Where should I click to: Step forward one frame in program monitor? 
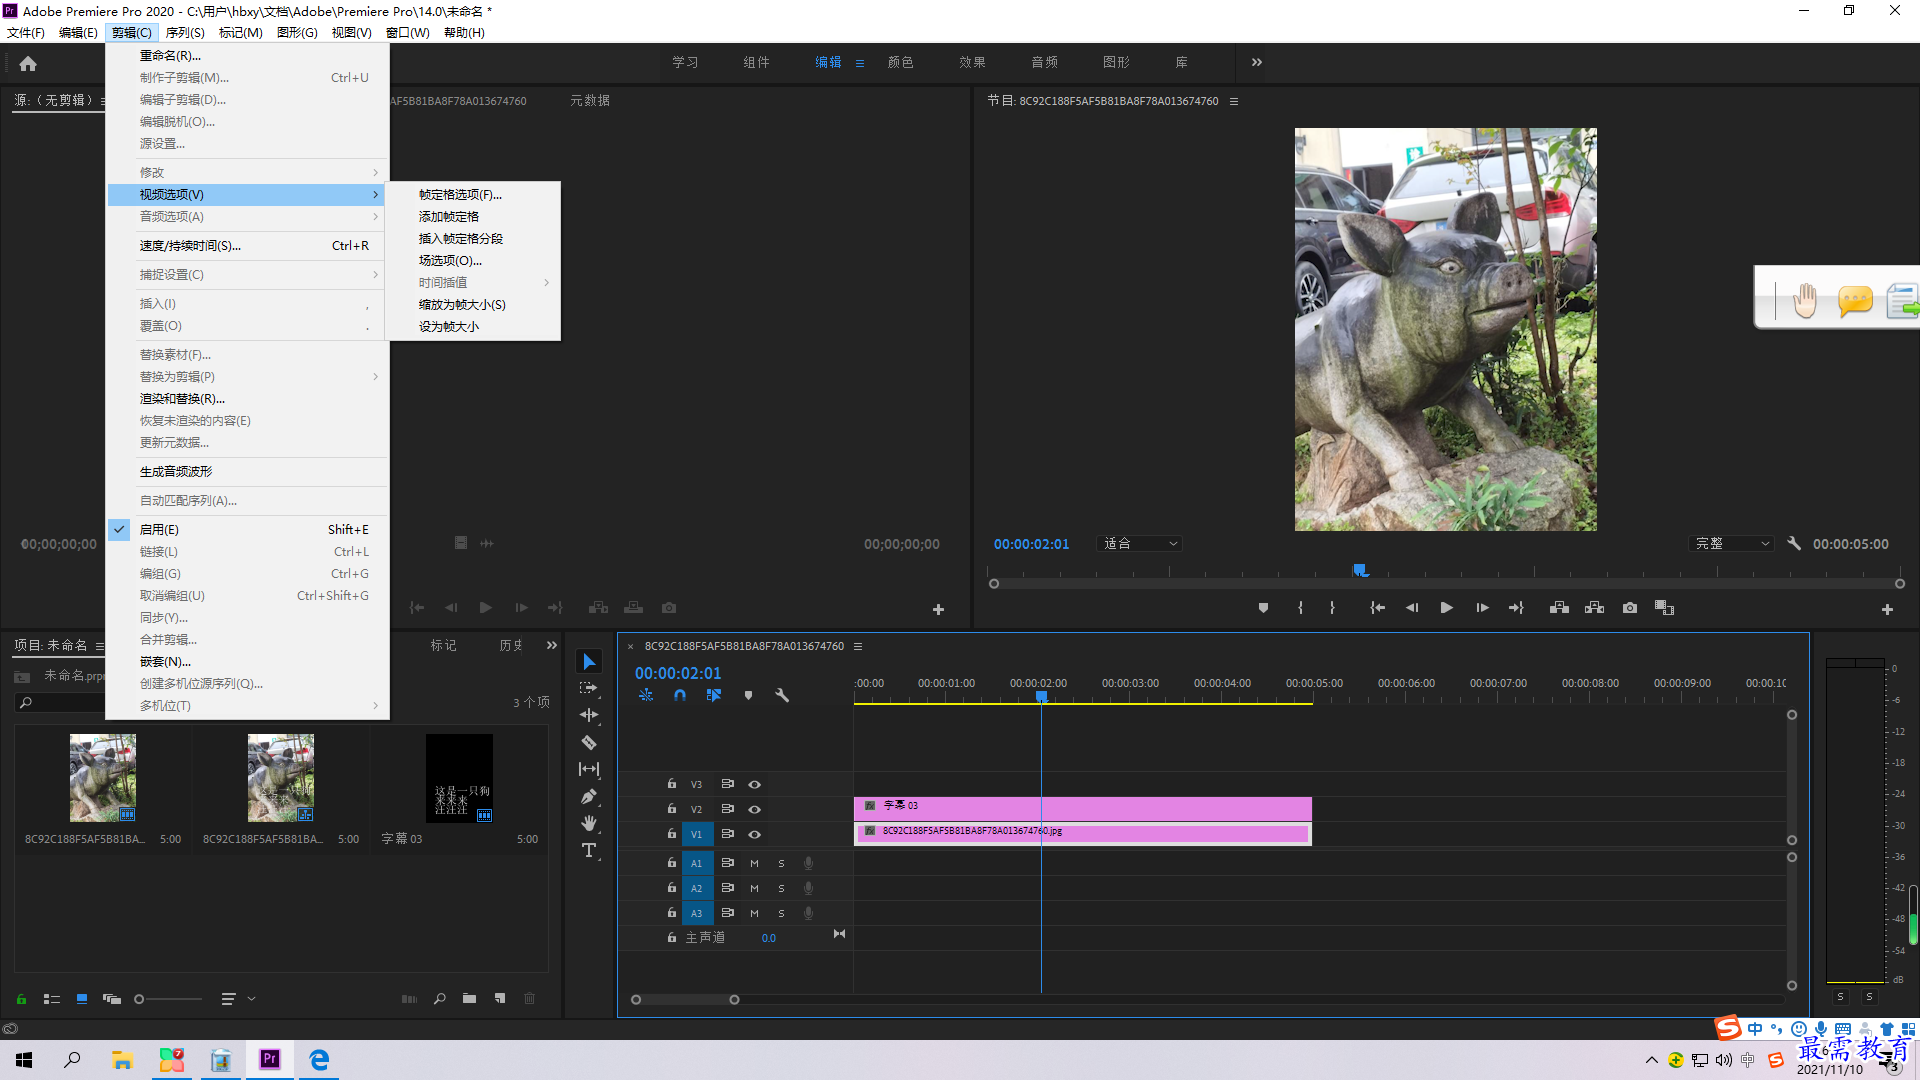coord(1482,608)
